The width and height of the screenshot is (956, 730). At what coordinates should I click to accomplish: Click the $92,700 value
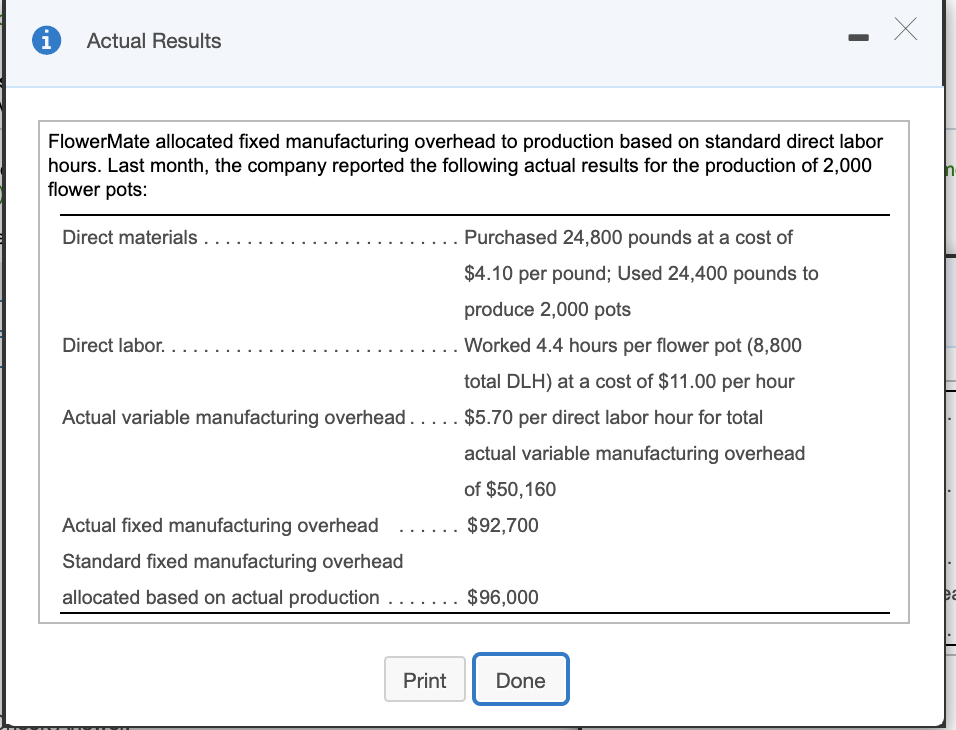point(501,525)
